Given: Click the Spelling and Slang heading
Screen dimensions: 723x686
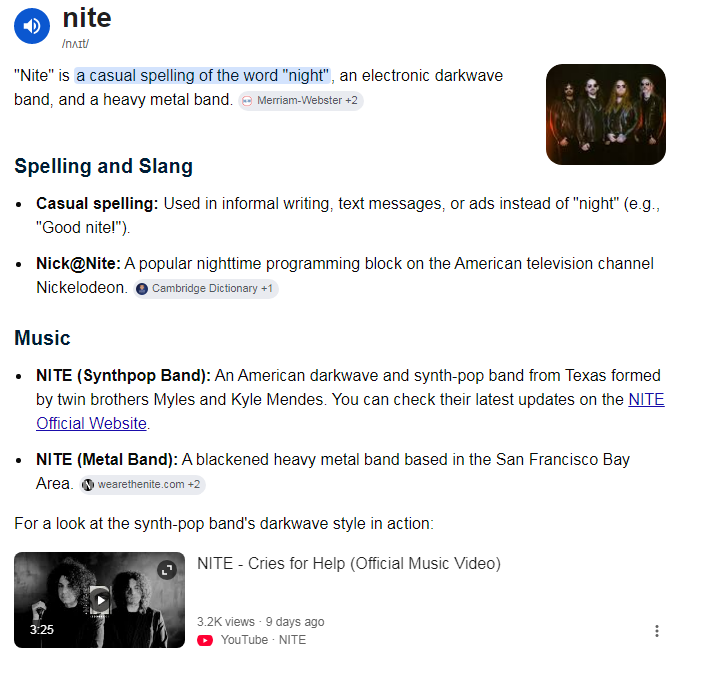Looking at the screenshot, I should [x=104, y=166].
